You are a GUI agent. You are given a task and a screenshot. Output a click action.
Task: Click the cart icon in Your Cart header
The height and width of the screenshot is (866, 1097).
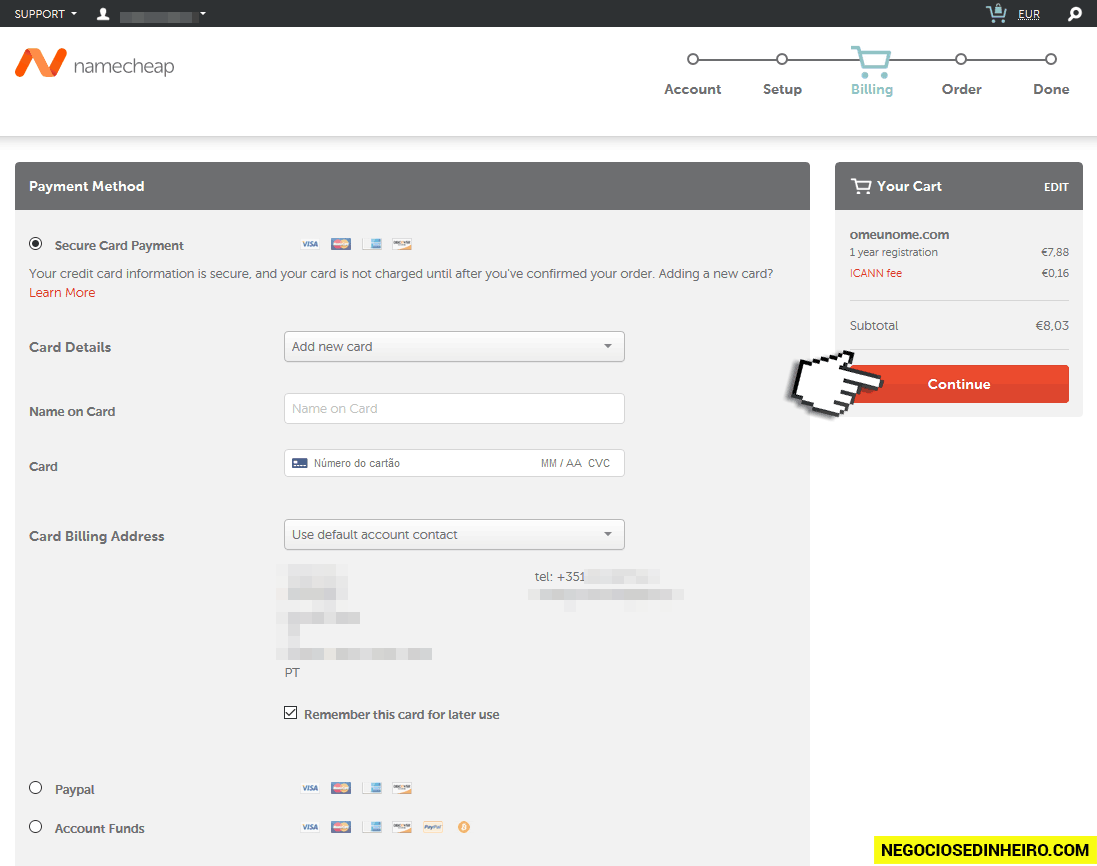(861, 186)
